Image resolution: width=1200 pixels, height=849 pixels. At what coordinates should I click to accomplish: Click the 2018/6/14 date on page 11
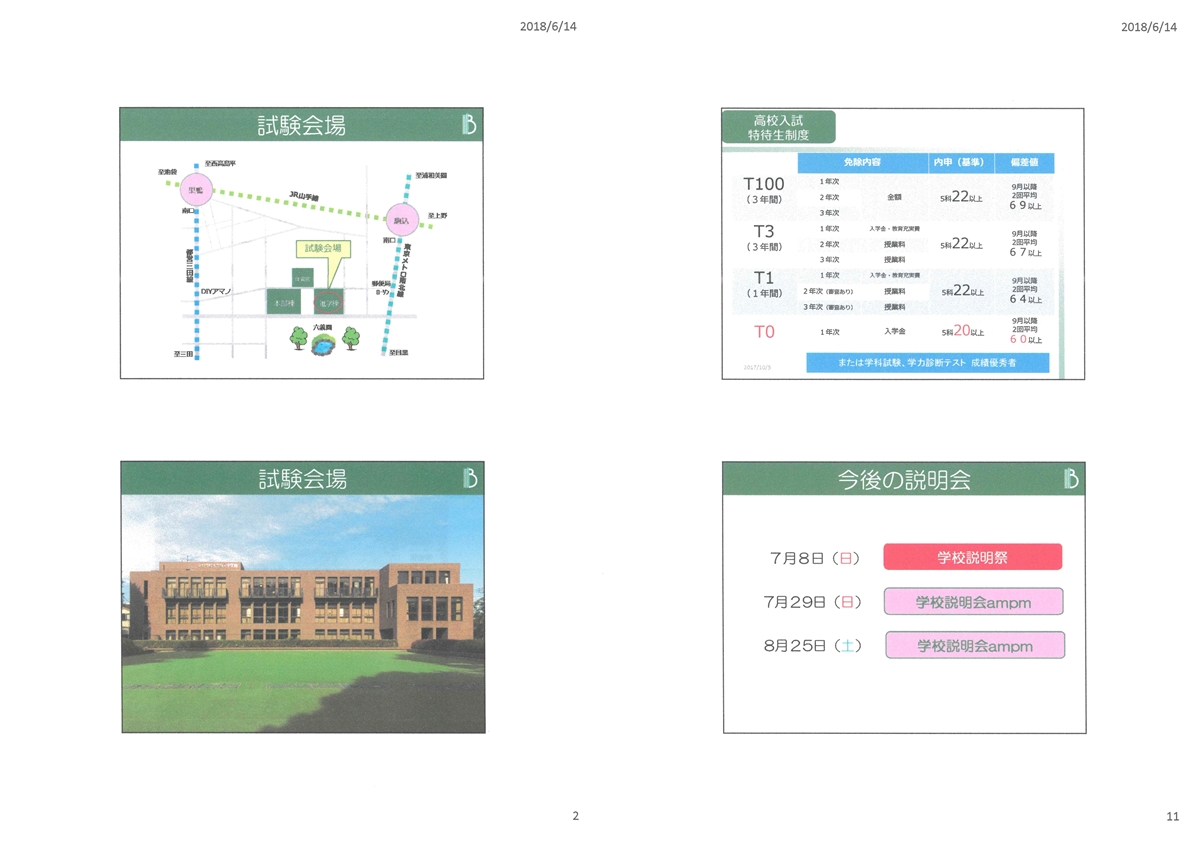[1150, 26]
